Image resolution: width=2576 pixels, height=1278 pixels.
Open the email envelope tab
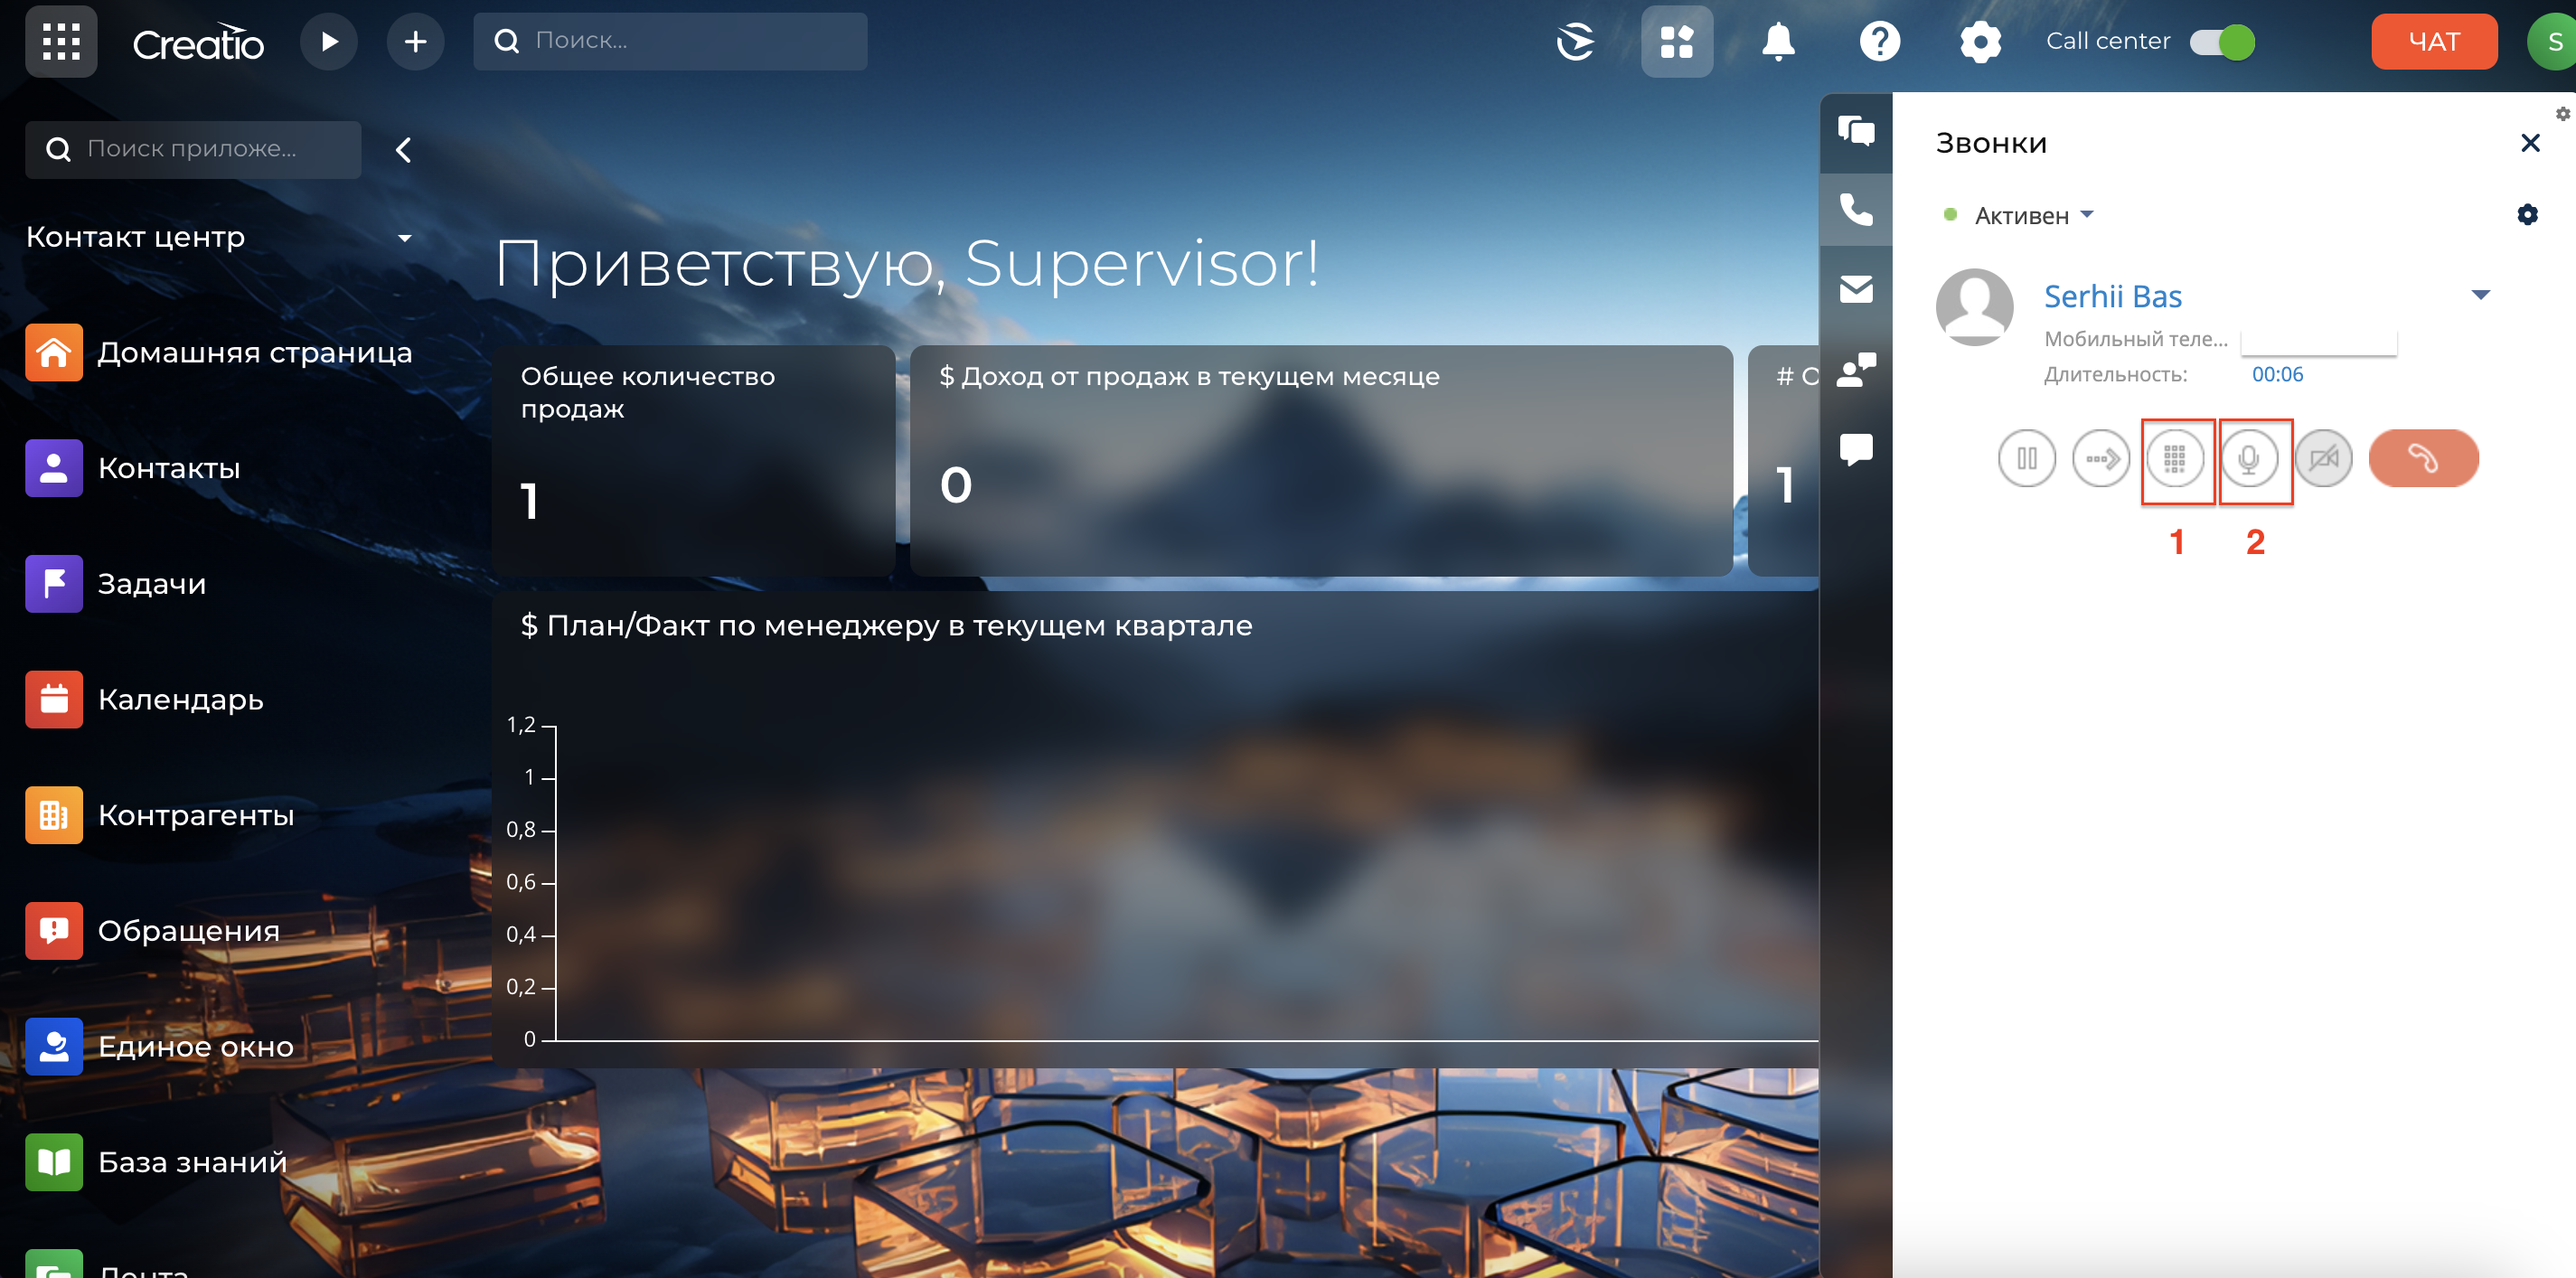[x=1856, y=289]
